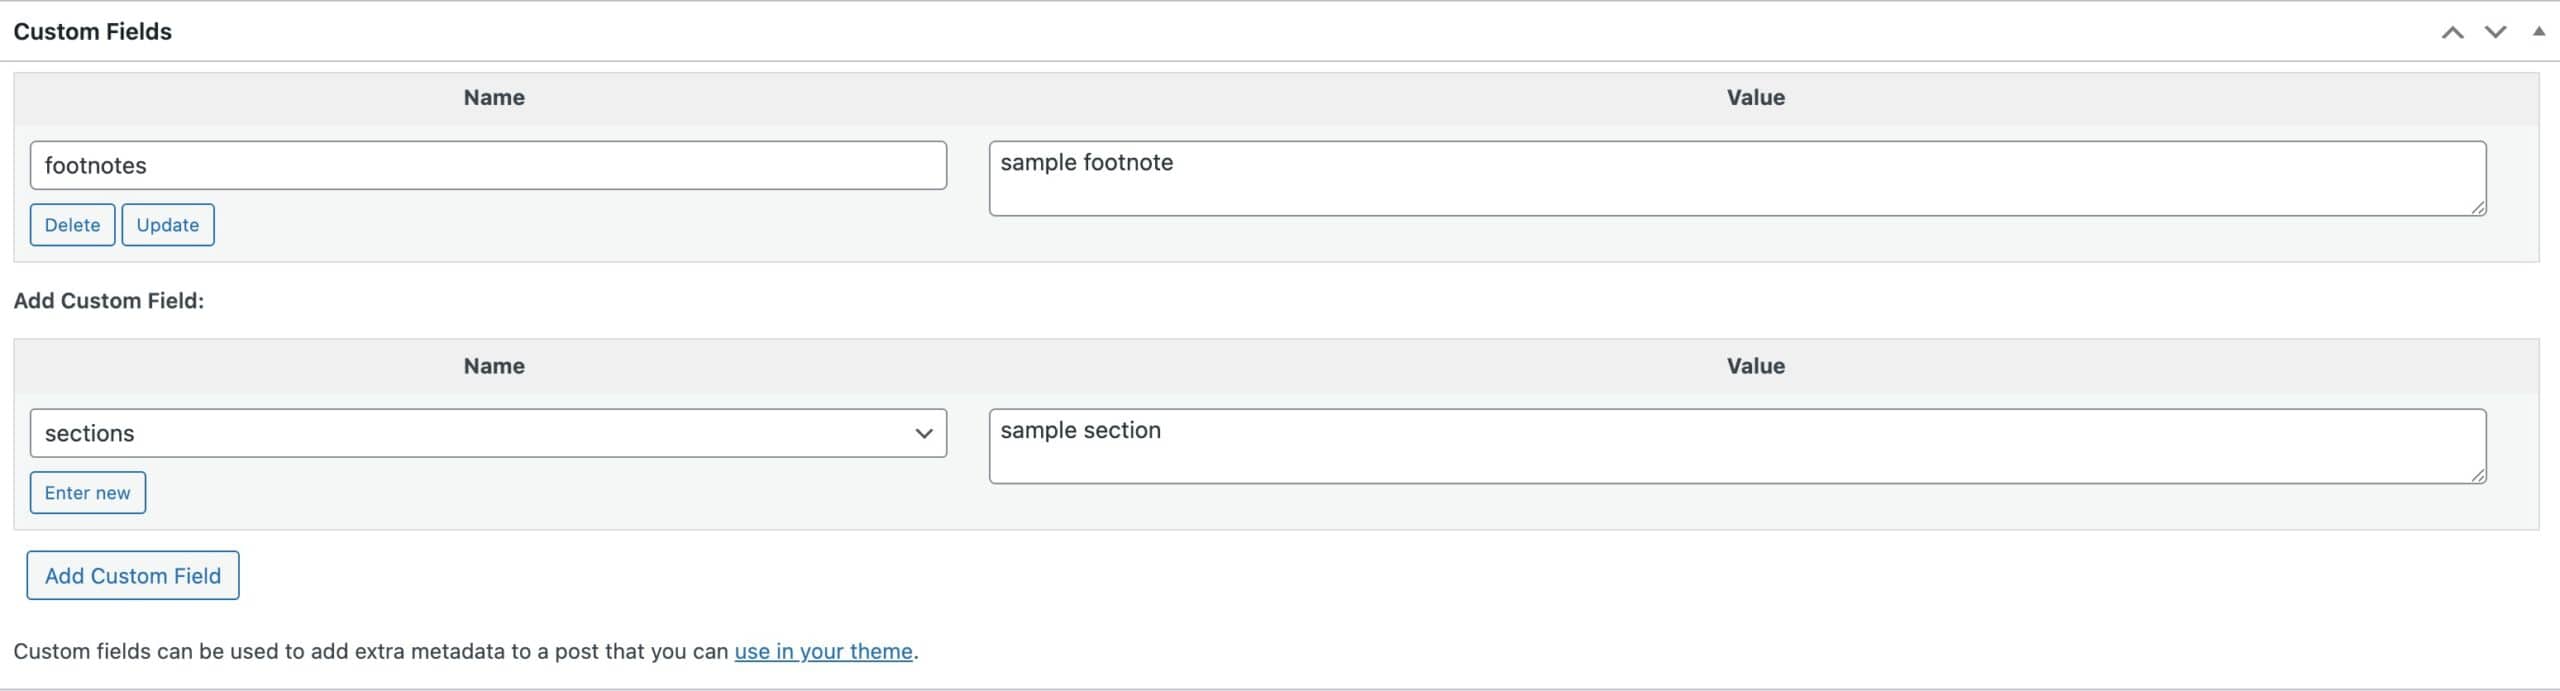Update the footnotes custom field

[x=167, y=224]
